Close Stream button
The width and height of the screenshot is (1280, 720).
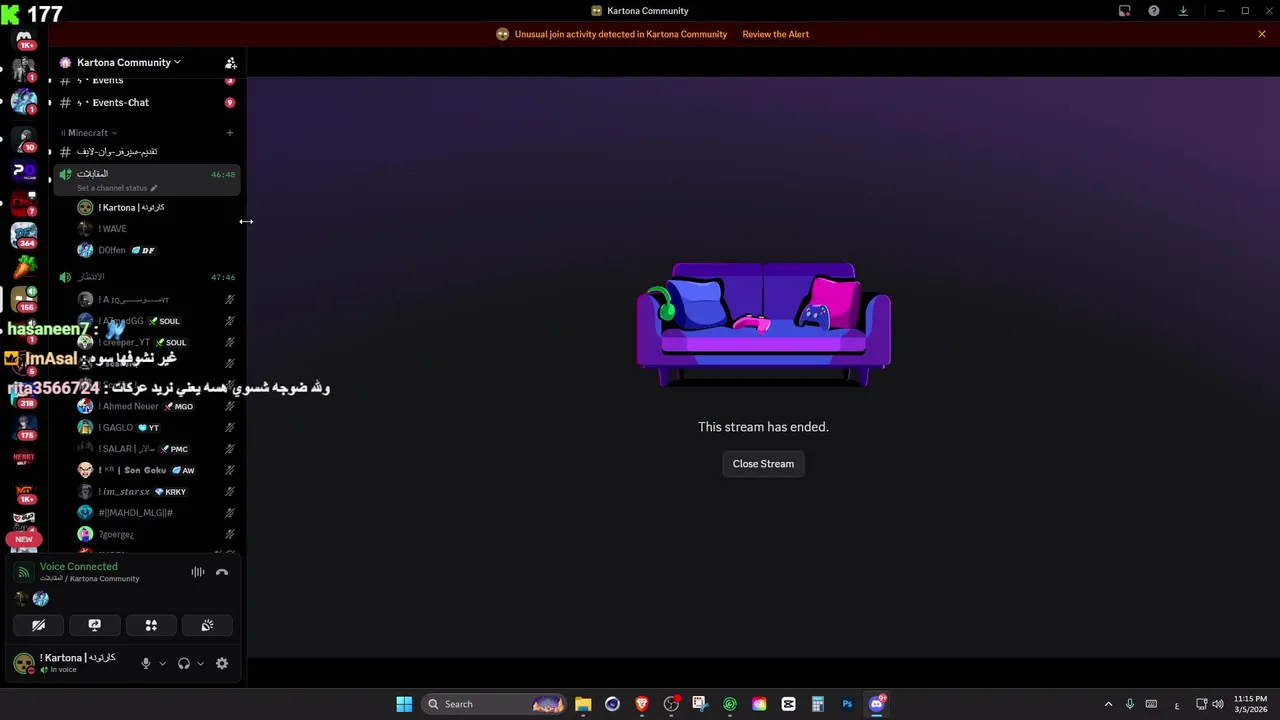[x=763, y=464]
